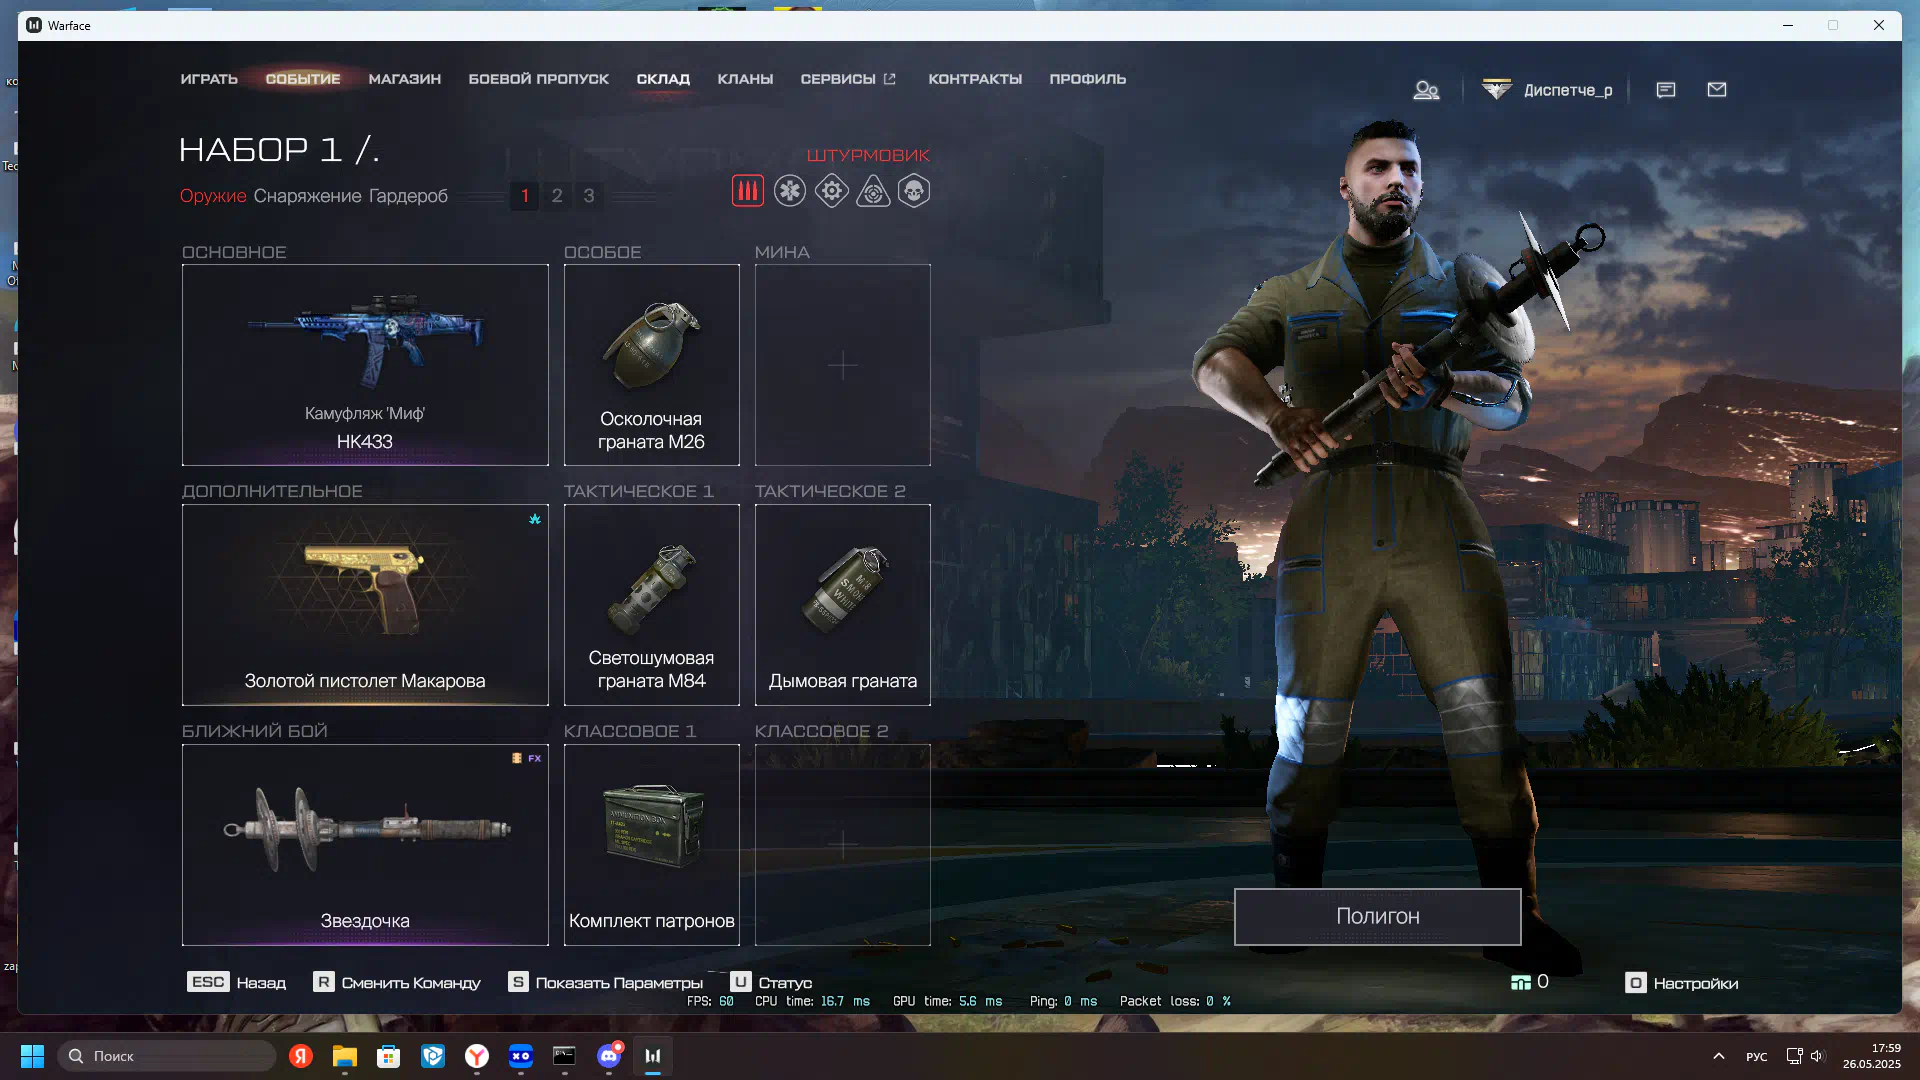Open the Комплект патронов slot
The width and height of the screenshot is (1920, 1080).
click(x=652, y=845)
